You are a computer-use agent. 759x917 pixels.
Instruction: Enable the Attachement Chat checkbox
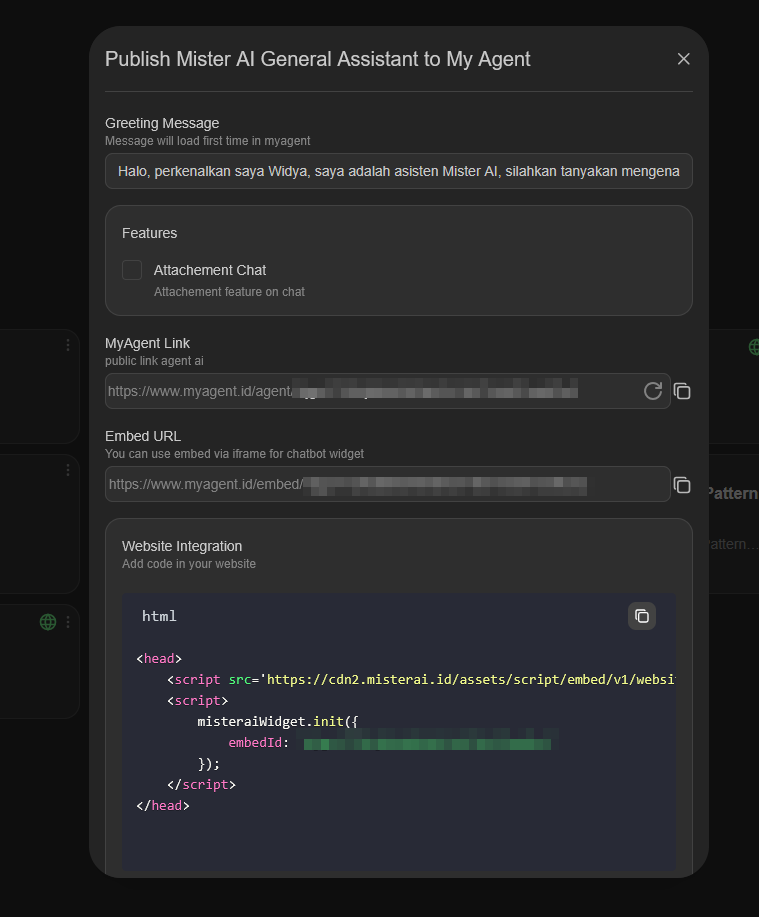(132, 269)
